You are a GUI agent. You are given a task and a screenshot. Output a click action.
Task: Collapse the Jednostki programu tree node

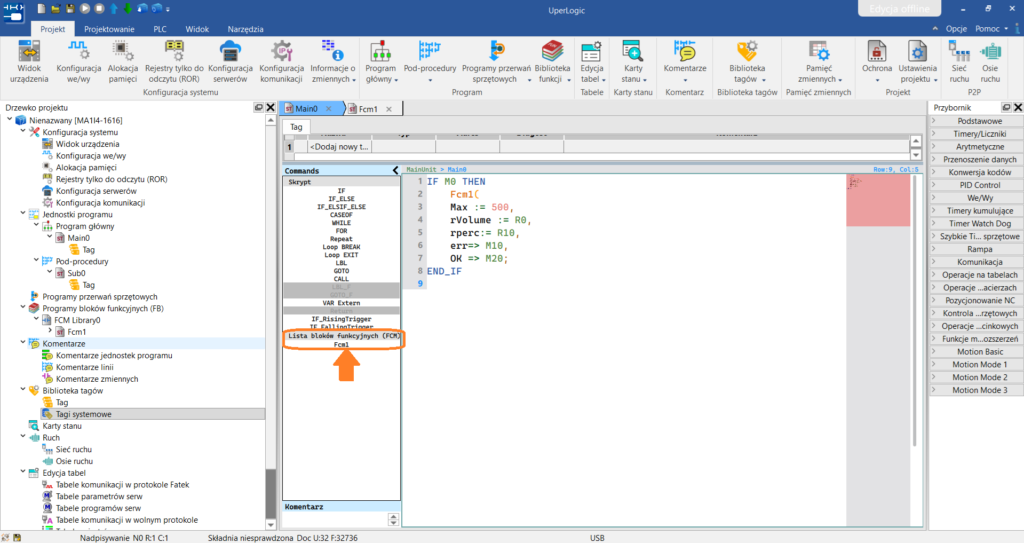(23, 214)
